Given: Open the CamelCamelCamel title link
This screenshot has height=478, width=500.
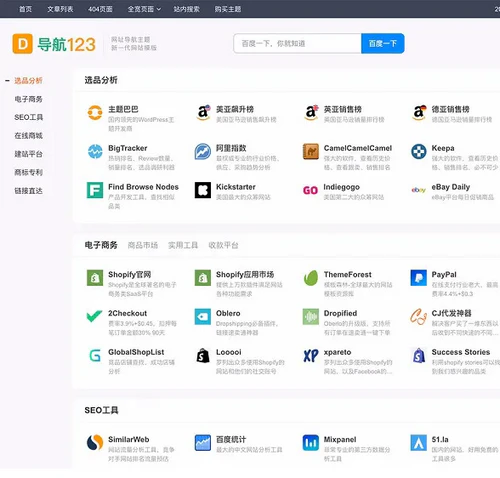Looking at the screenshot, I should pyautogui.click(x=358, y=148).
